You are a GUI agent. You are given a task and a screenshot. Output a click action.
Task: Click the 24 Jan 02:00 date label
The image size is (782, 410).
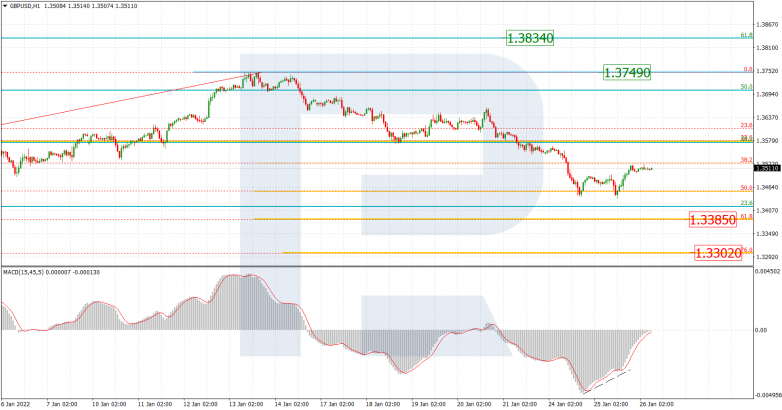click(567, 404)
